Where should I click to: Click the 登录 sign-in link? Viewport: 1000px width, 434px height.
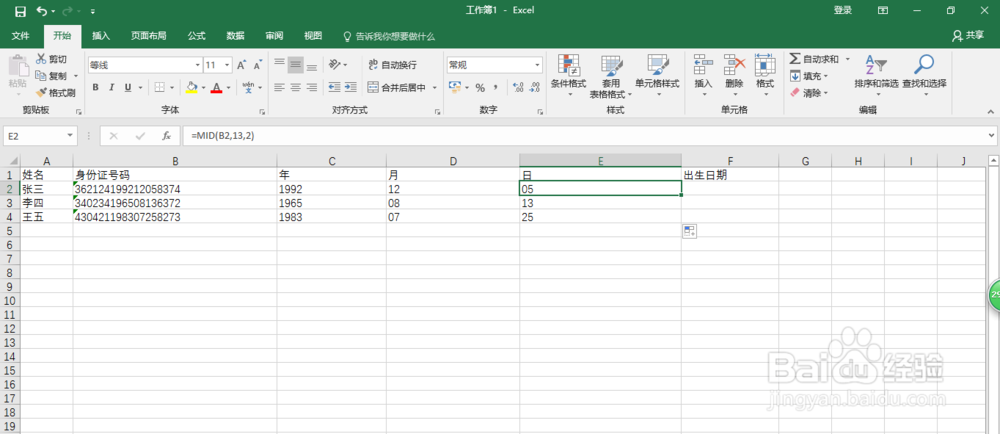[842, 10]
